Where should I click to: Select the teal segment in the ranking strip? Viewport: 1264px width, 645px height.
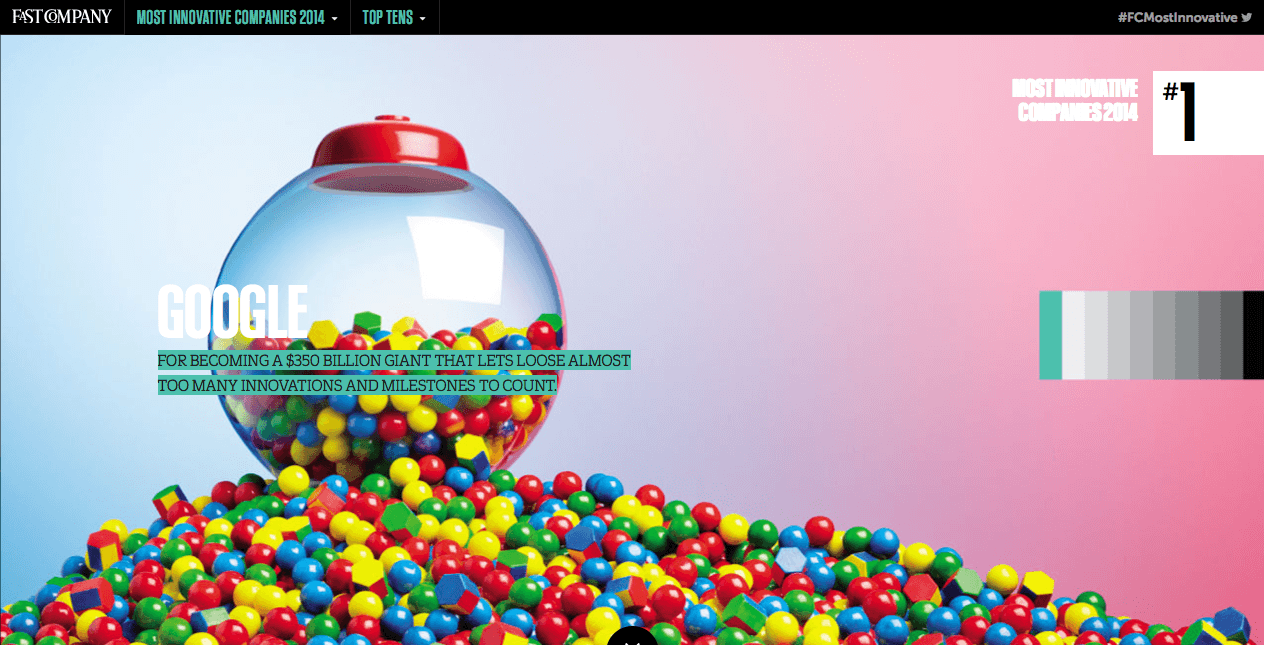click(x=1050, y=335)
